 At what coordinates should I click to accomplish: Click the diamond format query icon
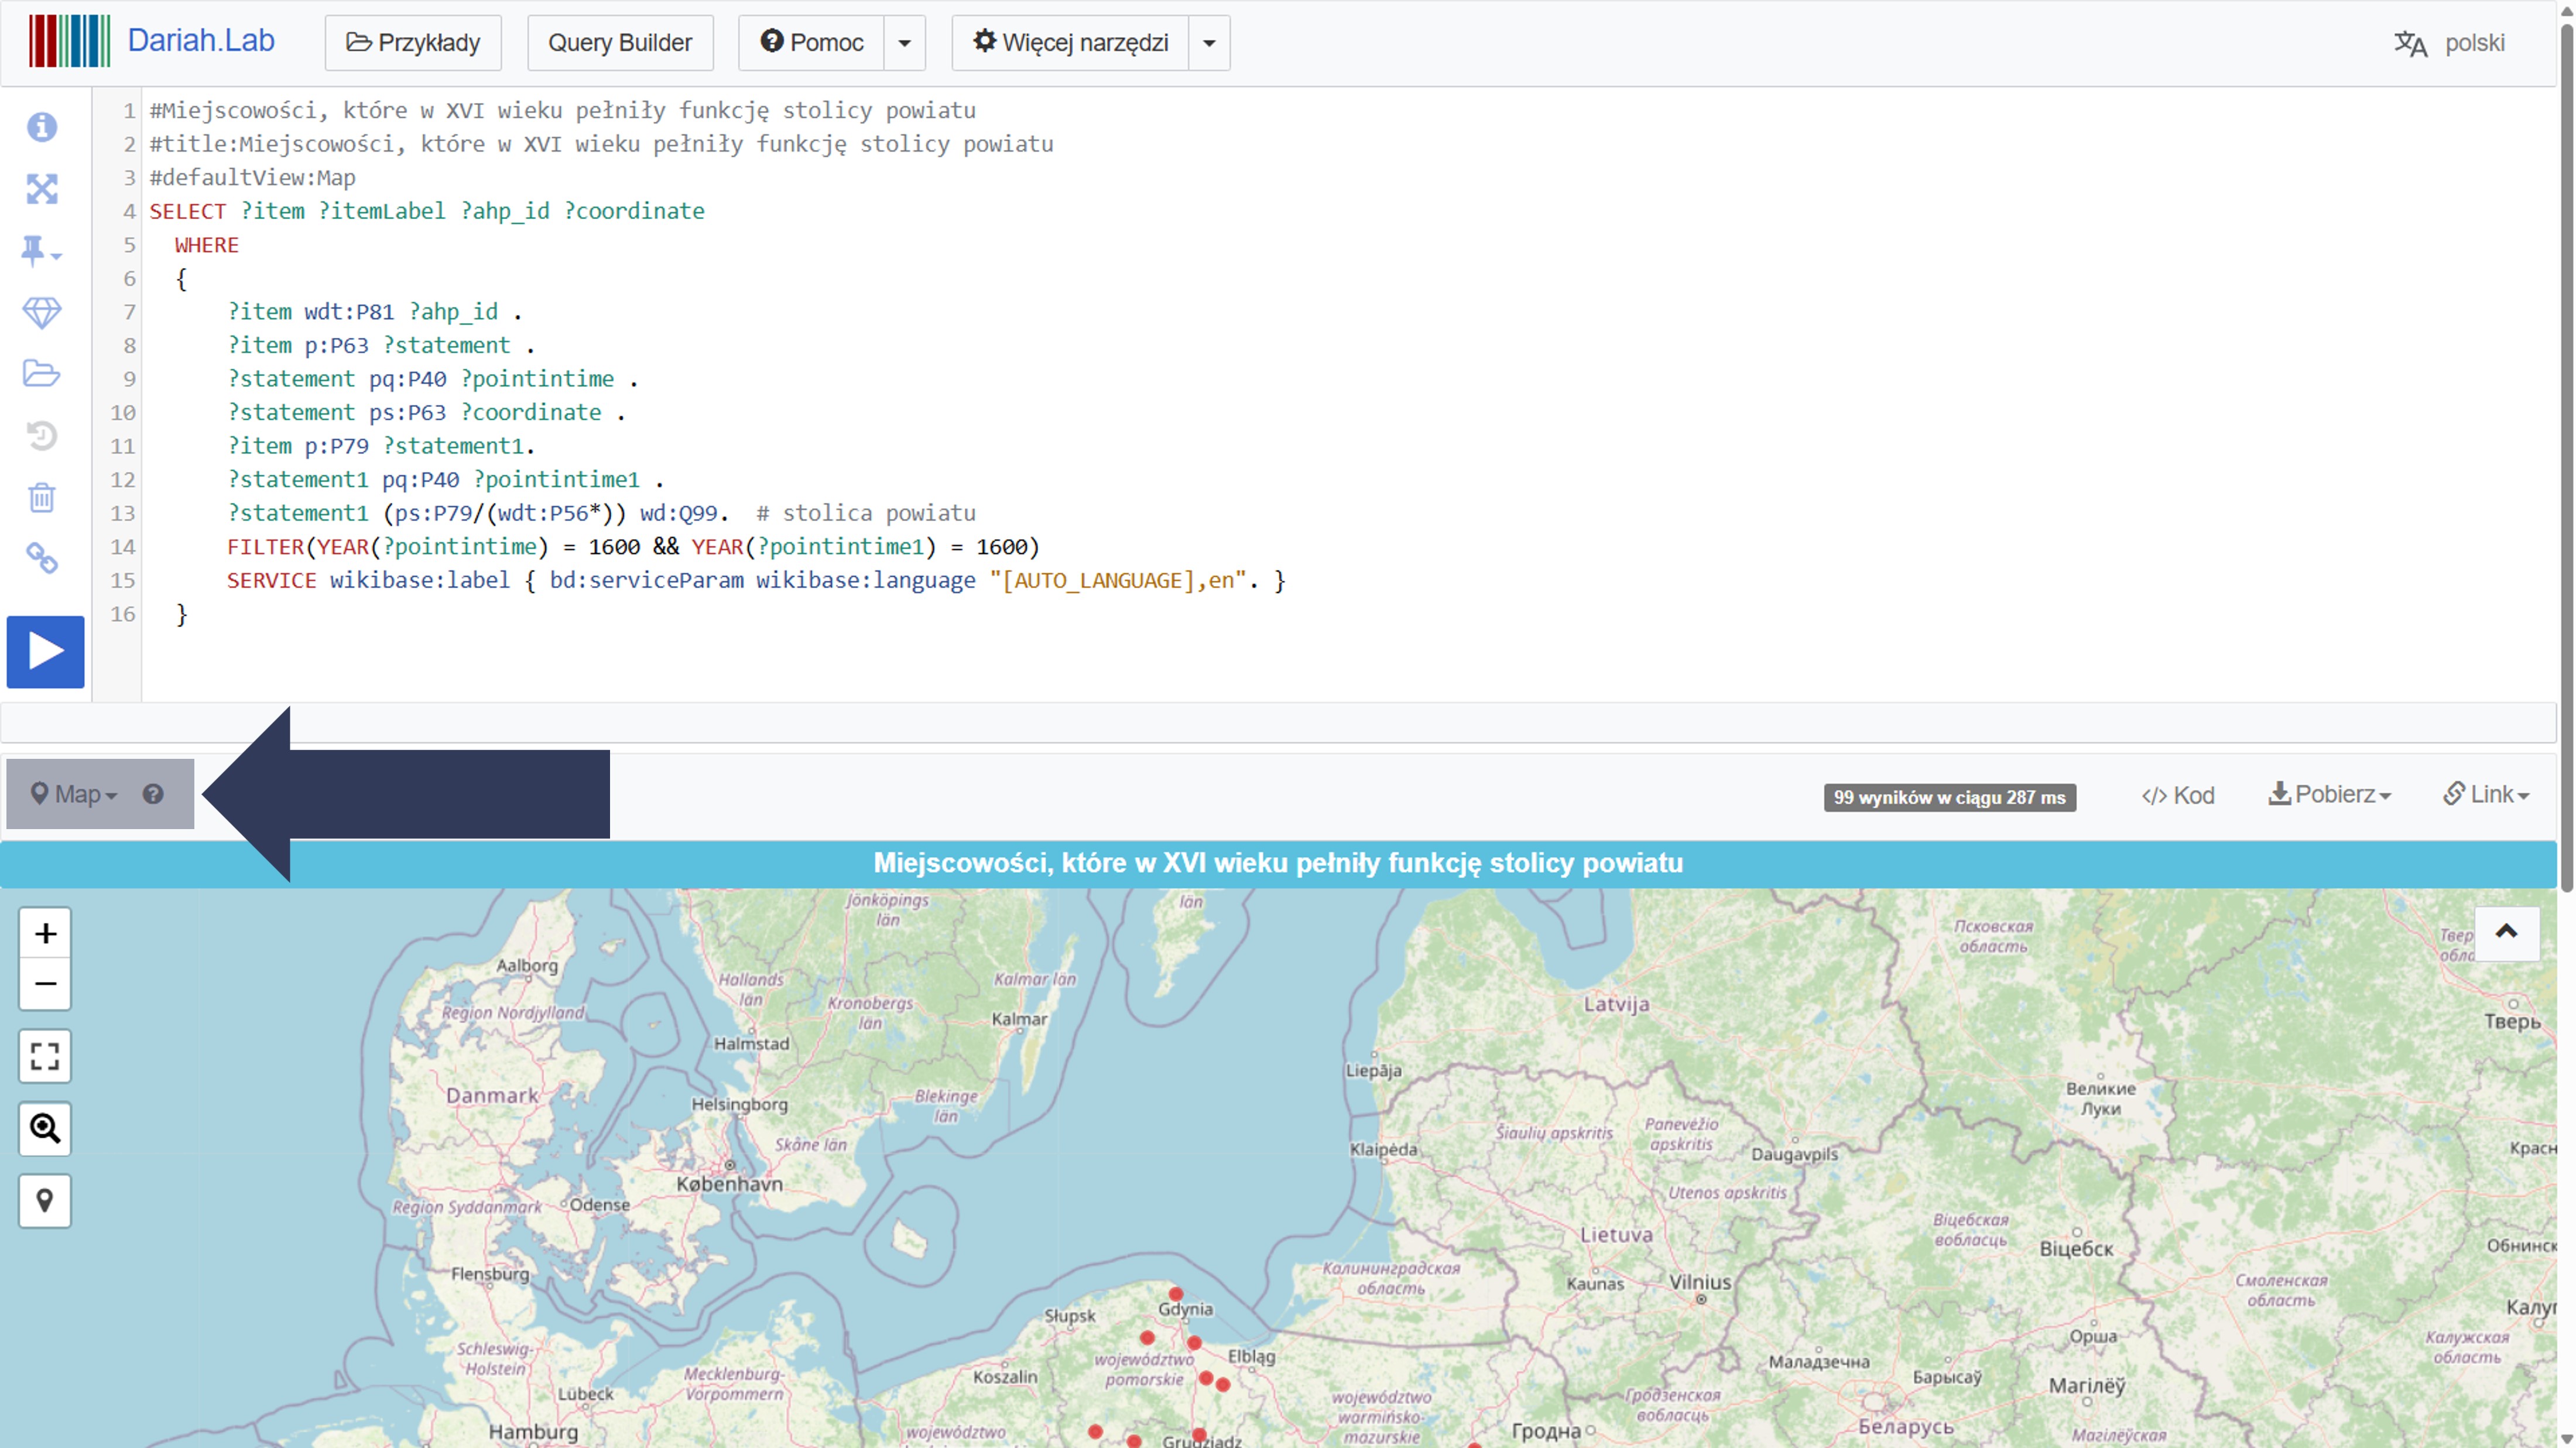tap(41, 313)
